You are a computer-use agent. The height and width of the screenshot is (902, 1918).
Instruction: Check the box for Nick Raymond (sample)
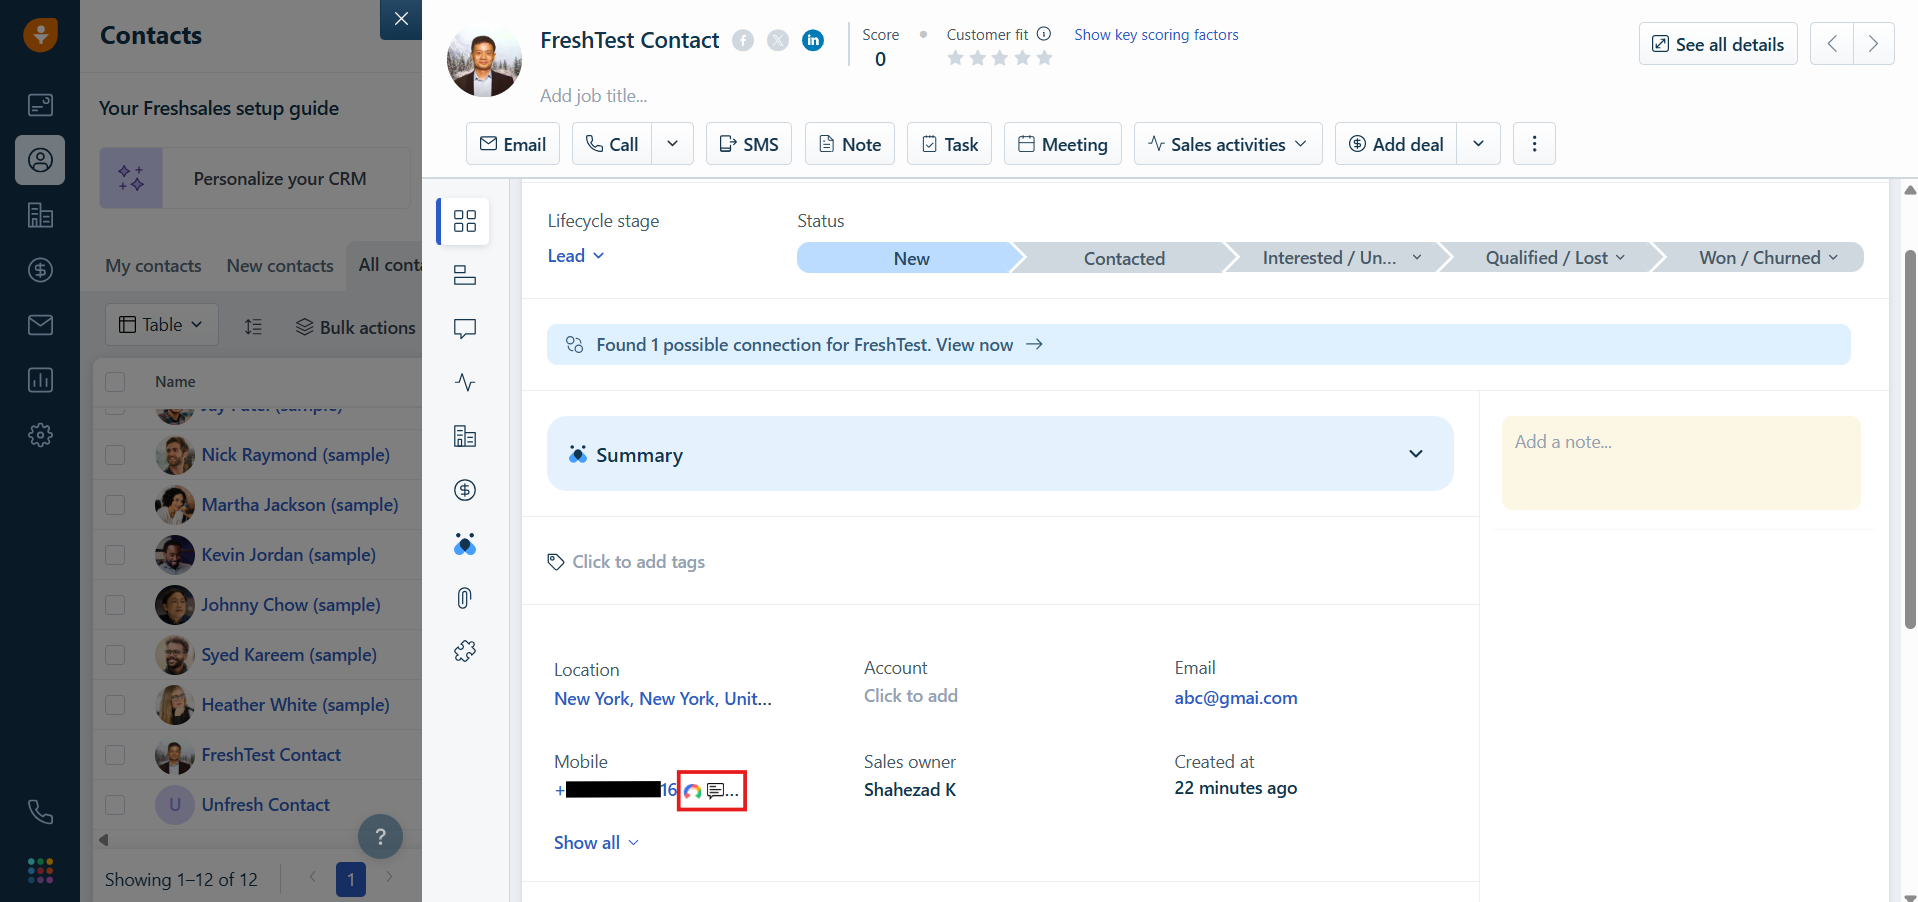[115, 455]
